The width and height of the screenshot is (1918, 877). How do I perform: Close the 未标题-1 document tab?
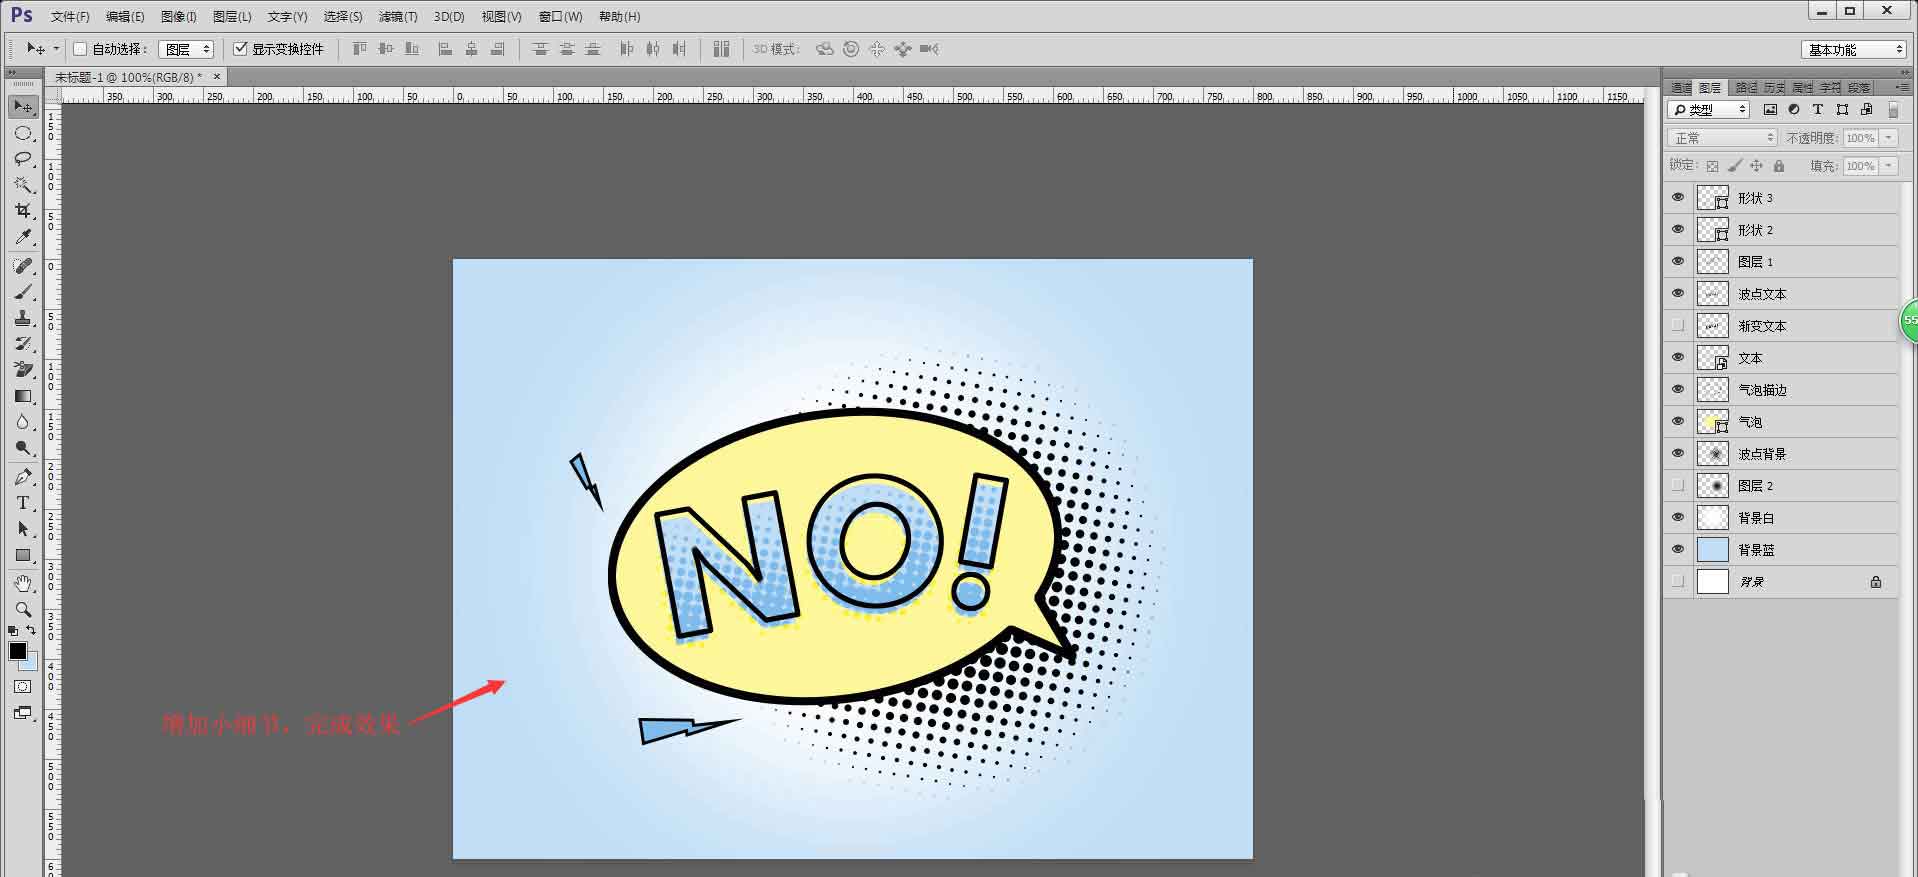(x=217, y=77)
